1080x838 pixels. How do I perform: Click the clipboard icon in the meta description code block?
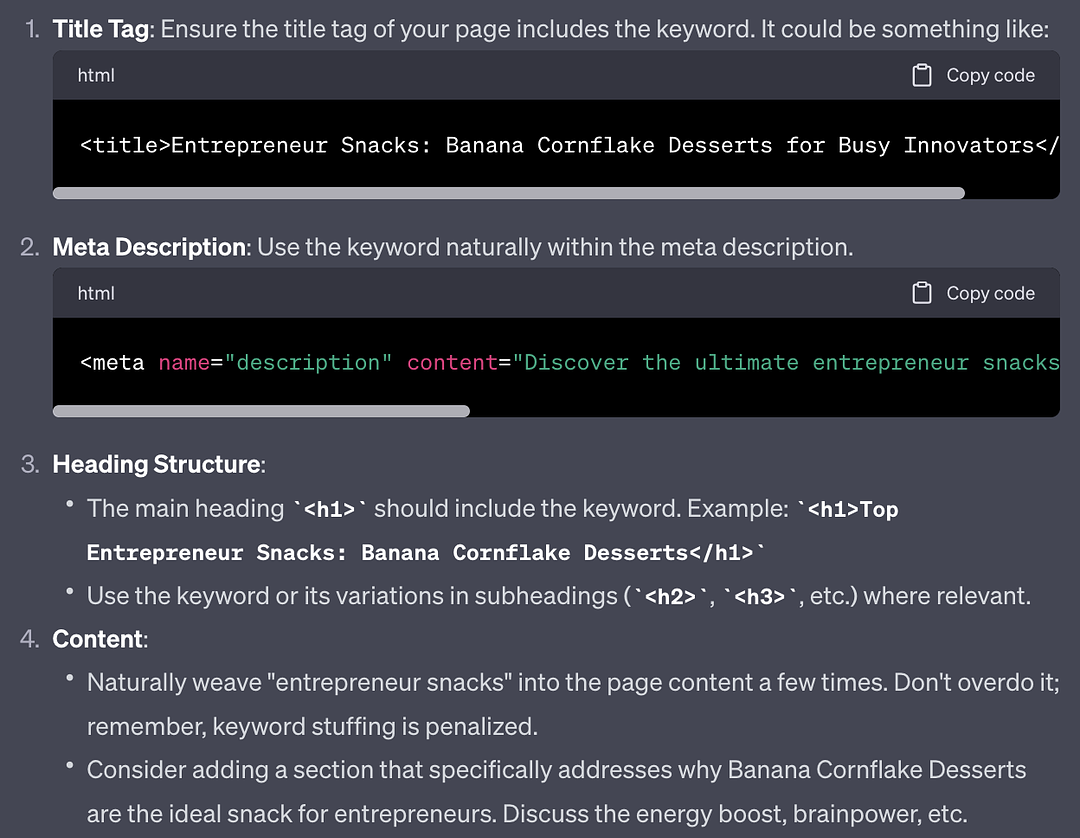pos(922,293)
